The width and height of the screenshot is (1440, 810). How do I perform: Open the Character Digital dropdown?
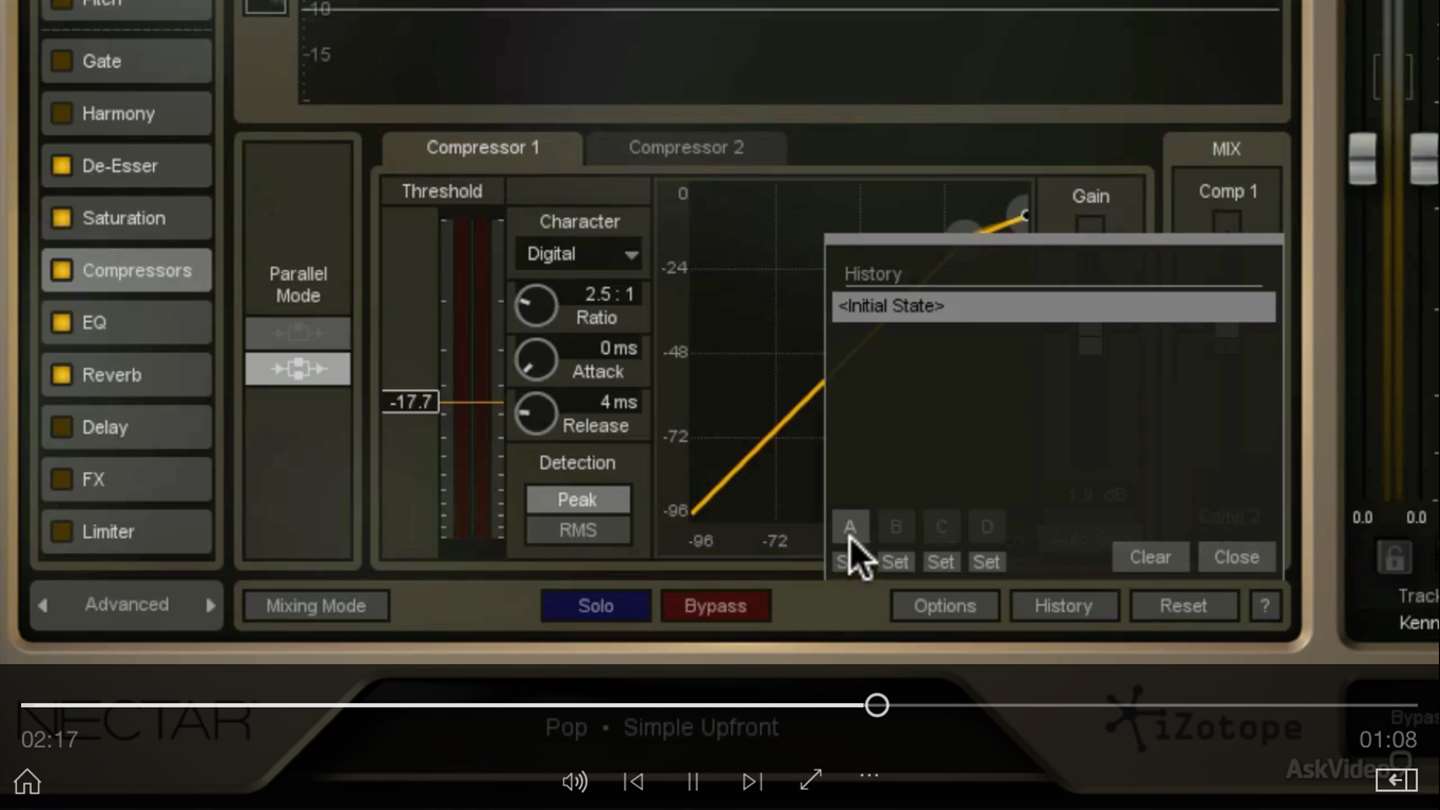578,254
